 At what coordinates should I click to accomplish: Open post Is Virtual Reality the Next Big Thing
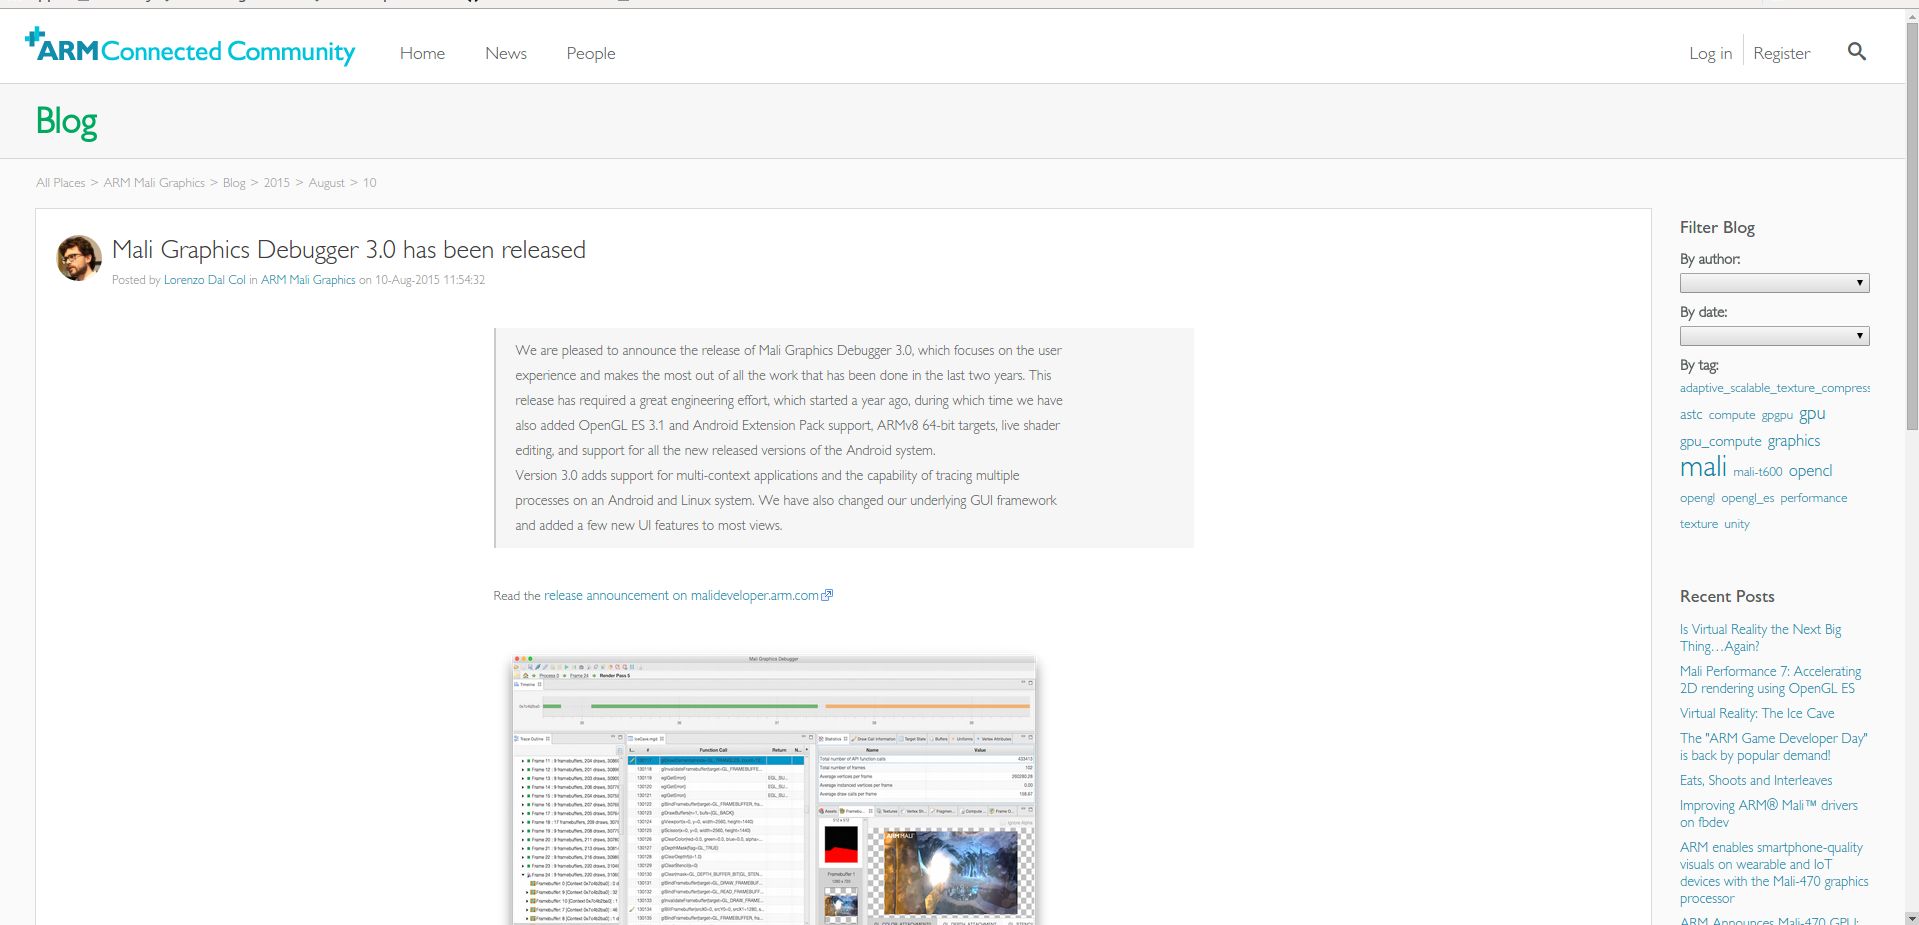(x=1760, y=638)
